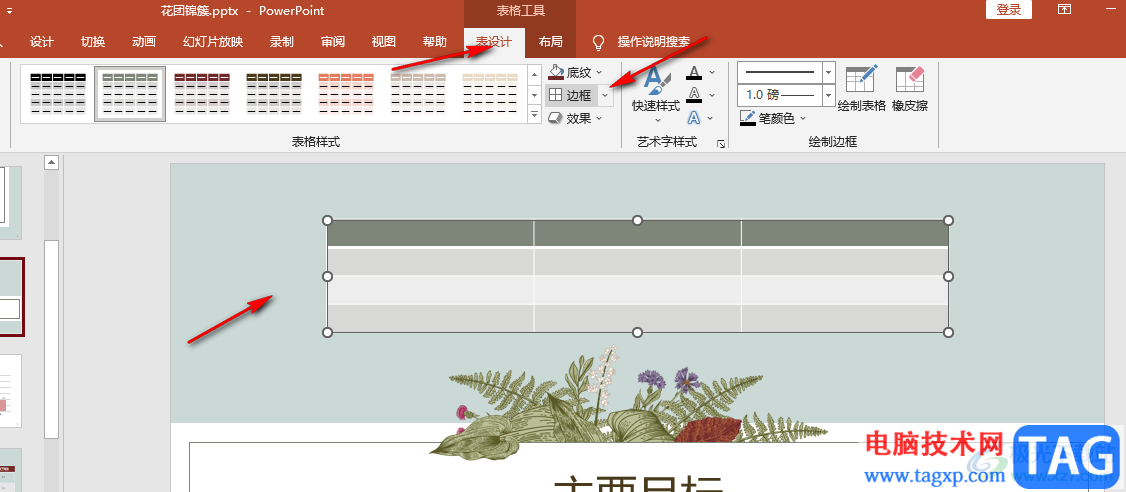This screenshot has height=492, width=1126.
Task: Click the 边框 borders grid icon
Action: tap(556, 95)
